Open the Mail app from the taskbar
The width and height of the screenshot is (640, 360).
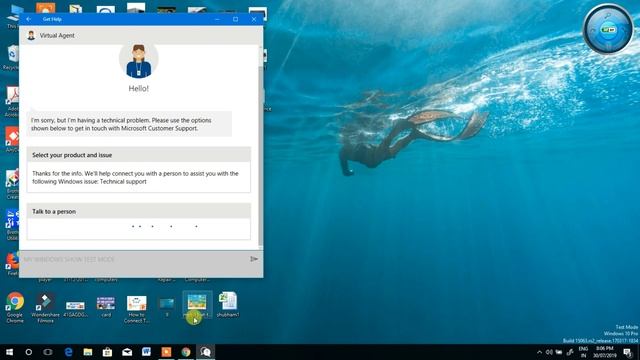click(127, 352)
